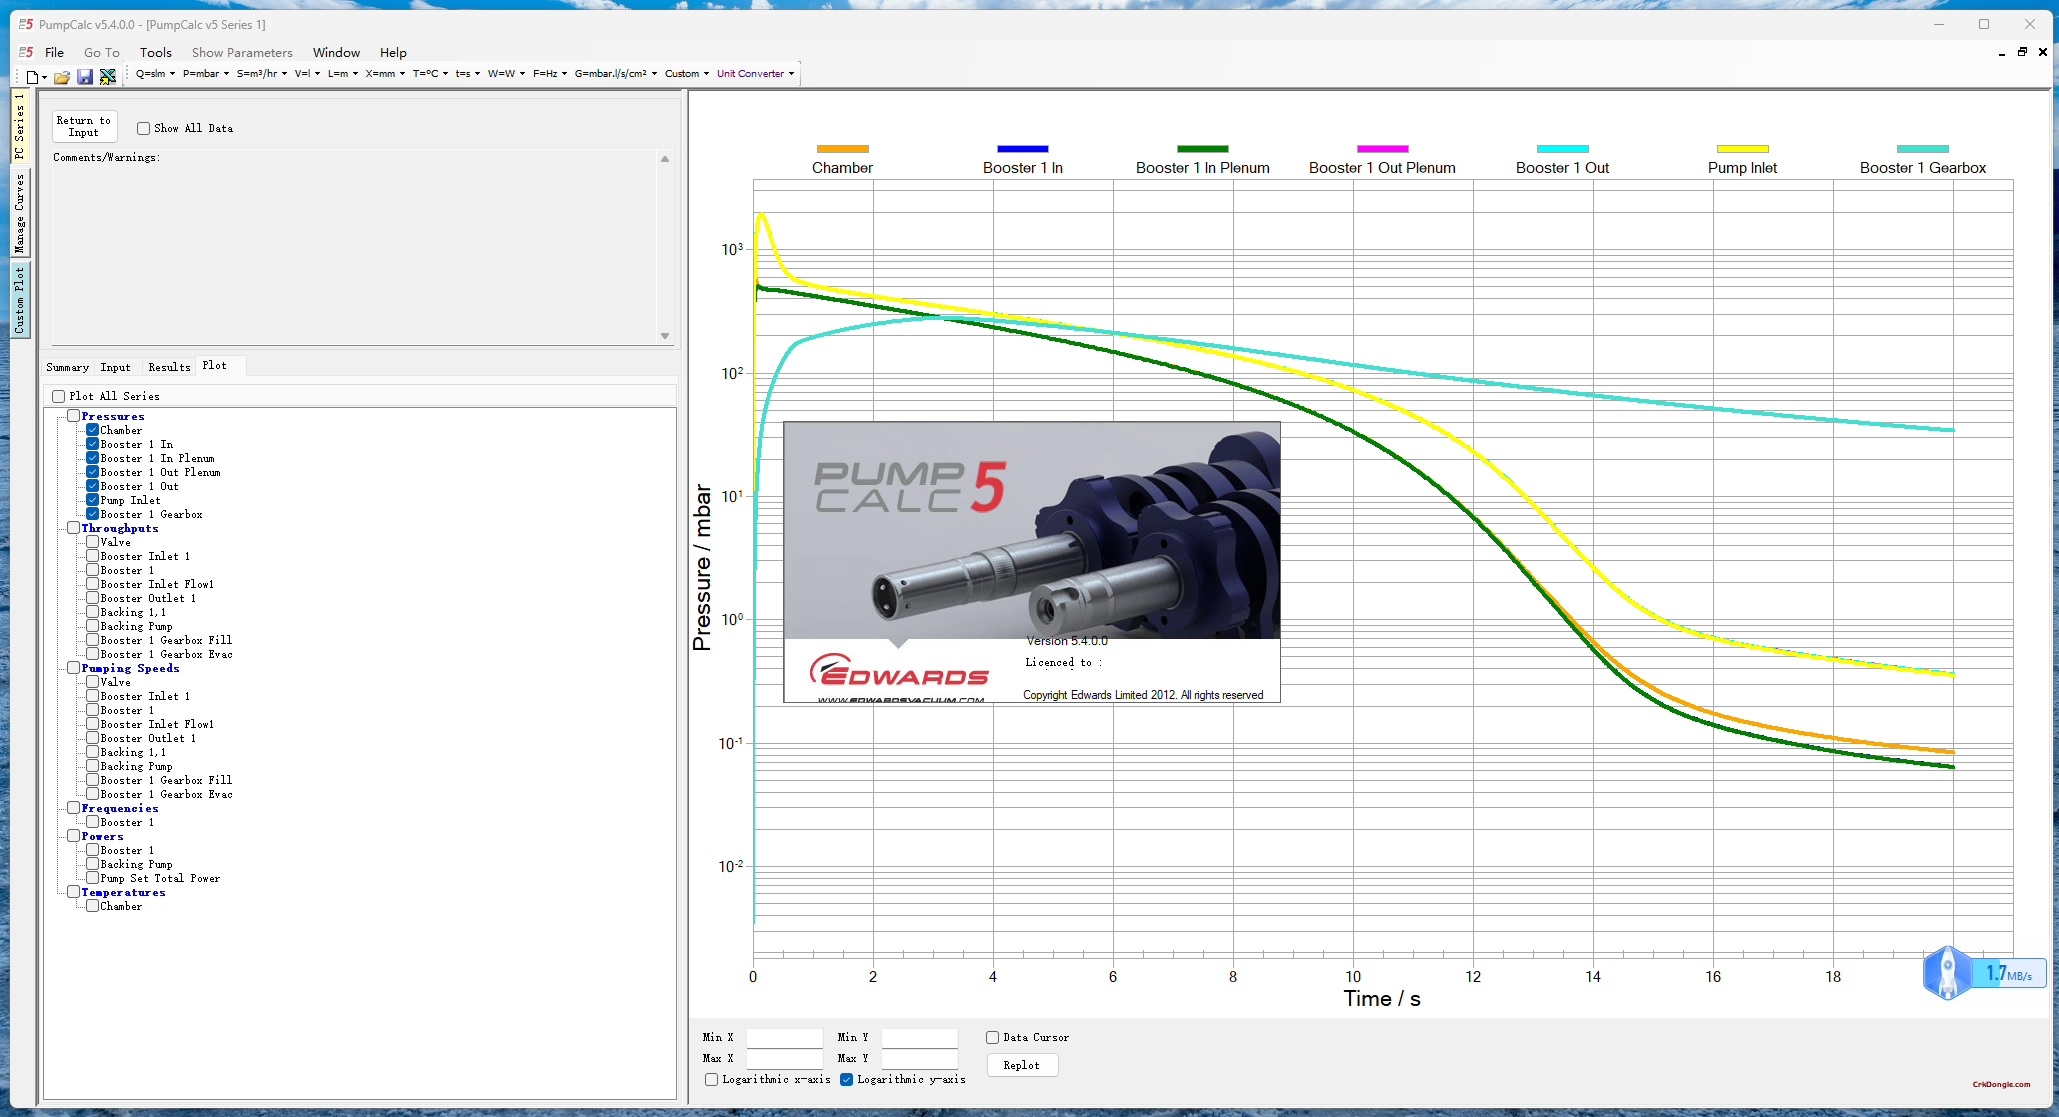This screenshot has width=2059, height=1117.
Task: Uncheck the Chamber pressure series
Action: 92,430
